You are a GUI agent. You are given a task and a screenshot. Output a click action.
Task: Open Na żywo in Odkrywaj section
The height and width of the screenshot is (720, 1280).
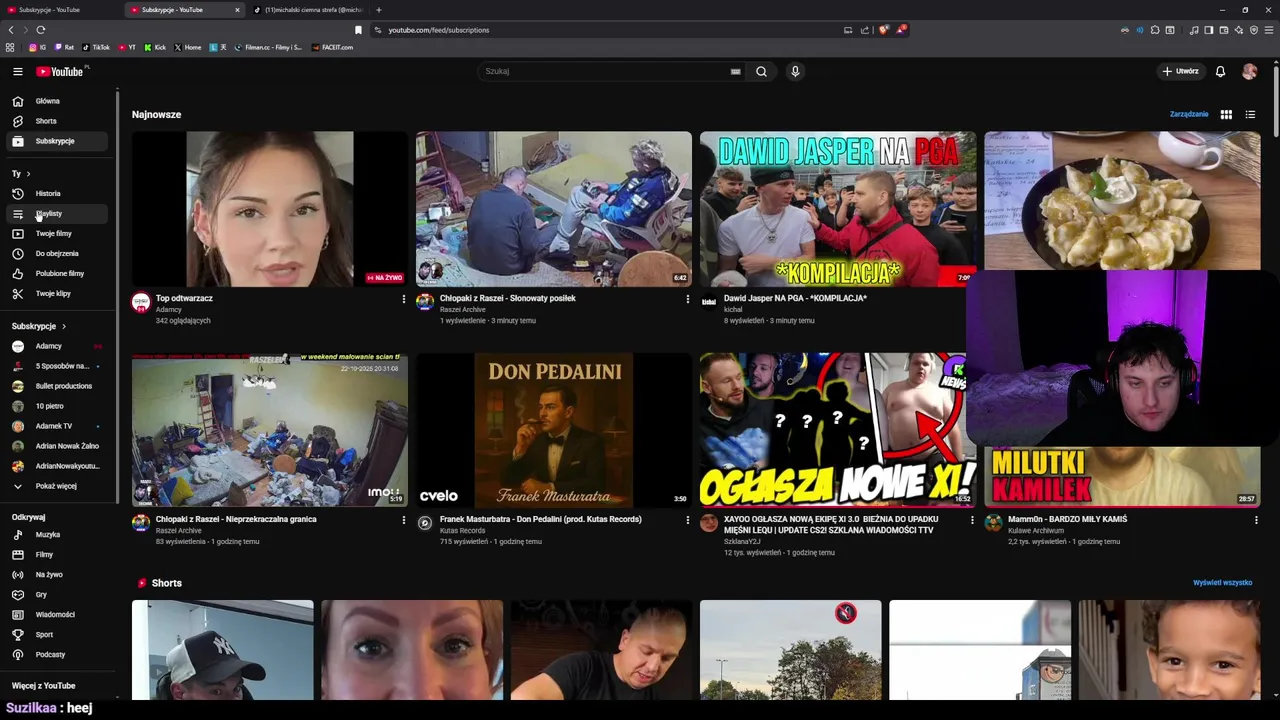[x=55, y=575]
